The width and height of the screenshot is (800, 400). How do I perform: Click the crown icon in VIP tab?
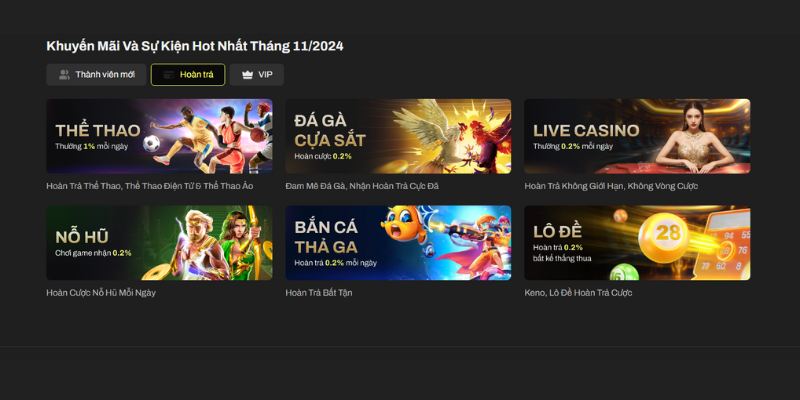coord(247,75)
